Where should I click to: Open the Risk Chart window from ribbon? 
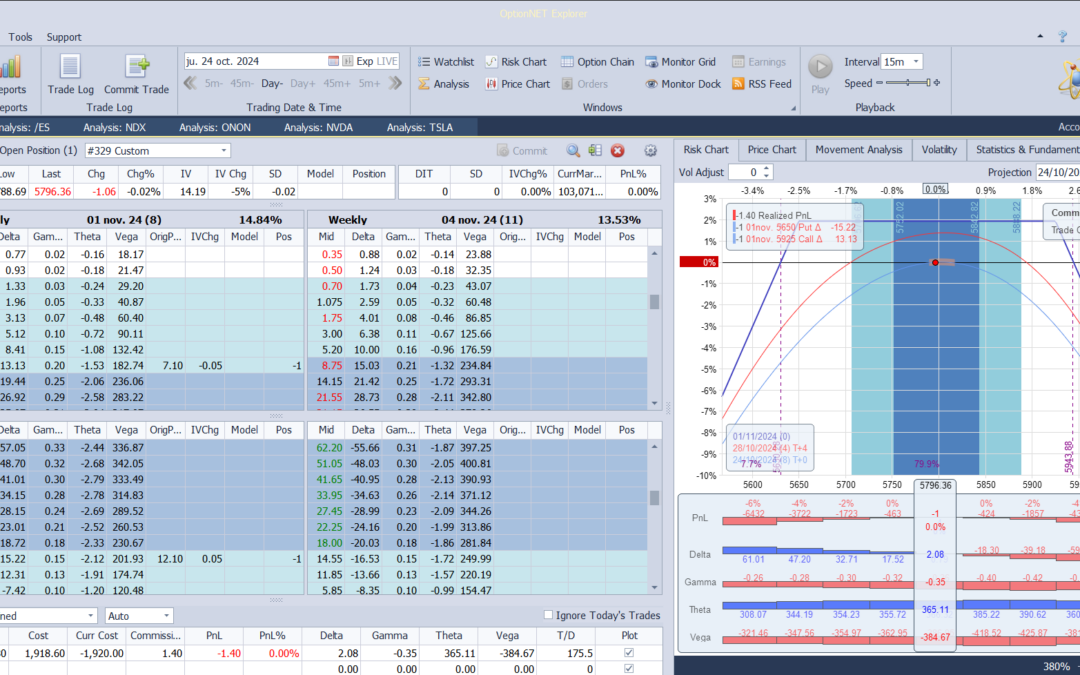pos(516,62)
